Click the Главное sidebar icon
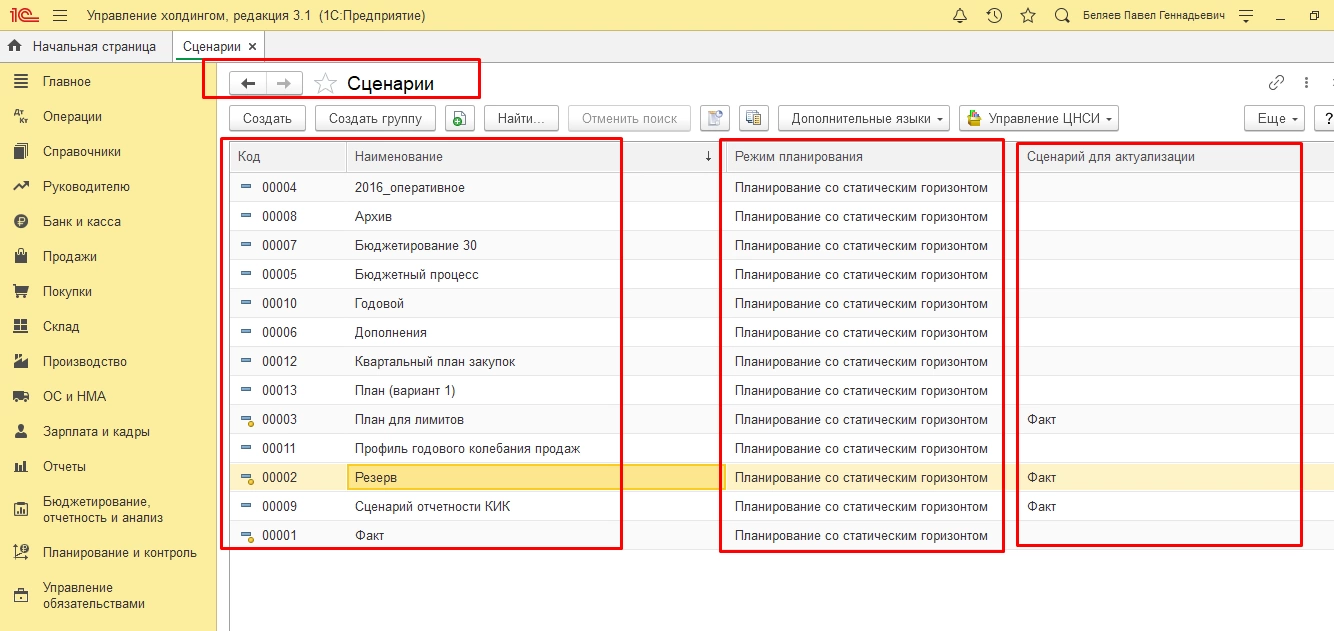The image size is (1334, 631). [20, 81]
